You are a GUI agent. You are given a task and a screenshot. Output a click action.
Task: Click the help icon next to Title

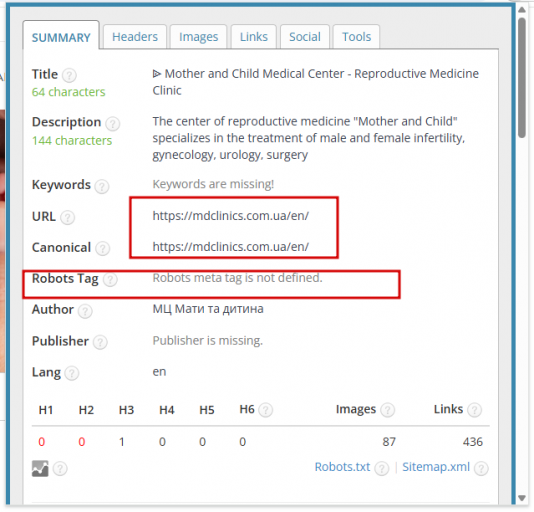(69, 75)
